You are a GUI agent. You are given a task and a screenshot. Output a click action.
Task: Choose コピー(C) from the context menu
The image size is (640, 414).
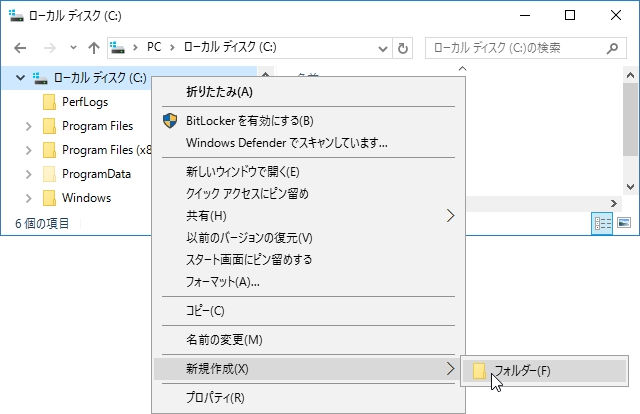click(x=308, y=311)
